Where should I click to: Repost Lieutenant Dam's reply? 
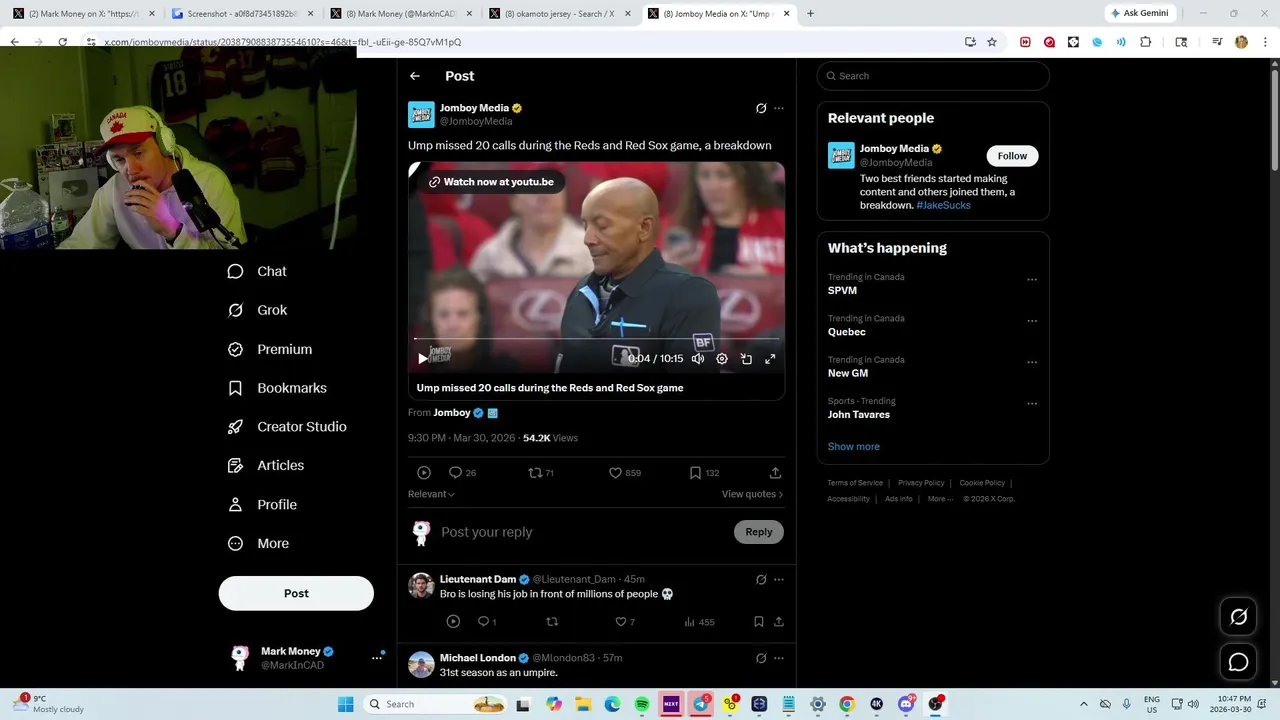pyautogui.click(x=552, y=622)
